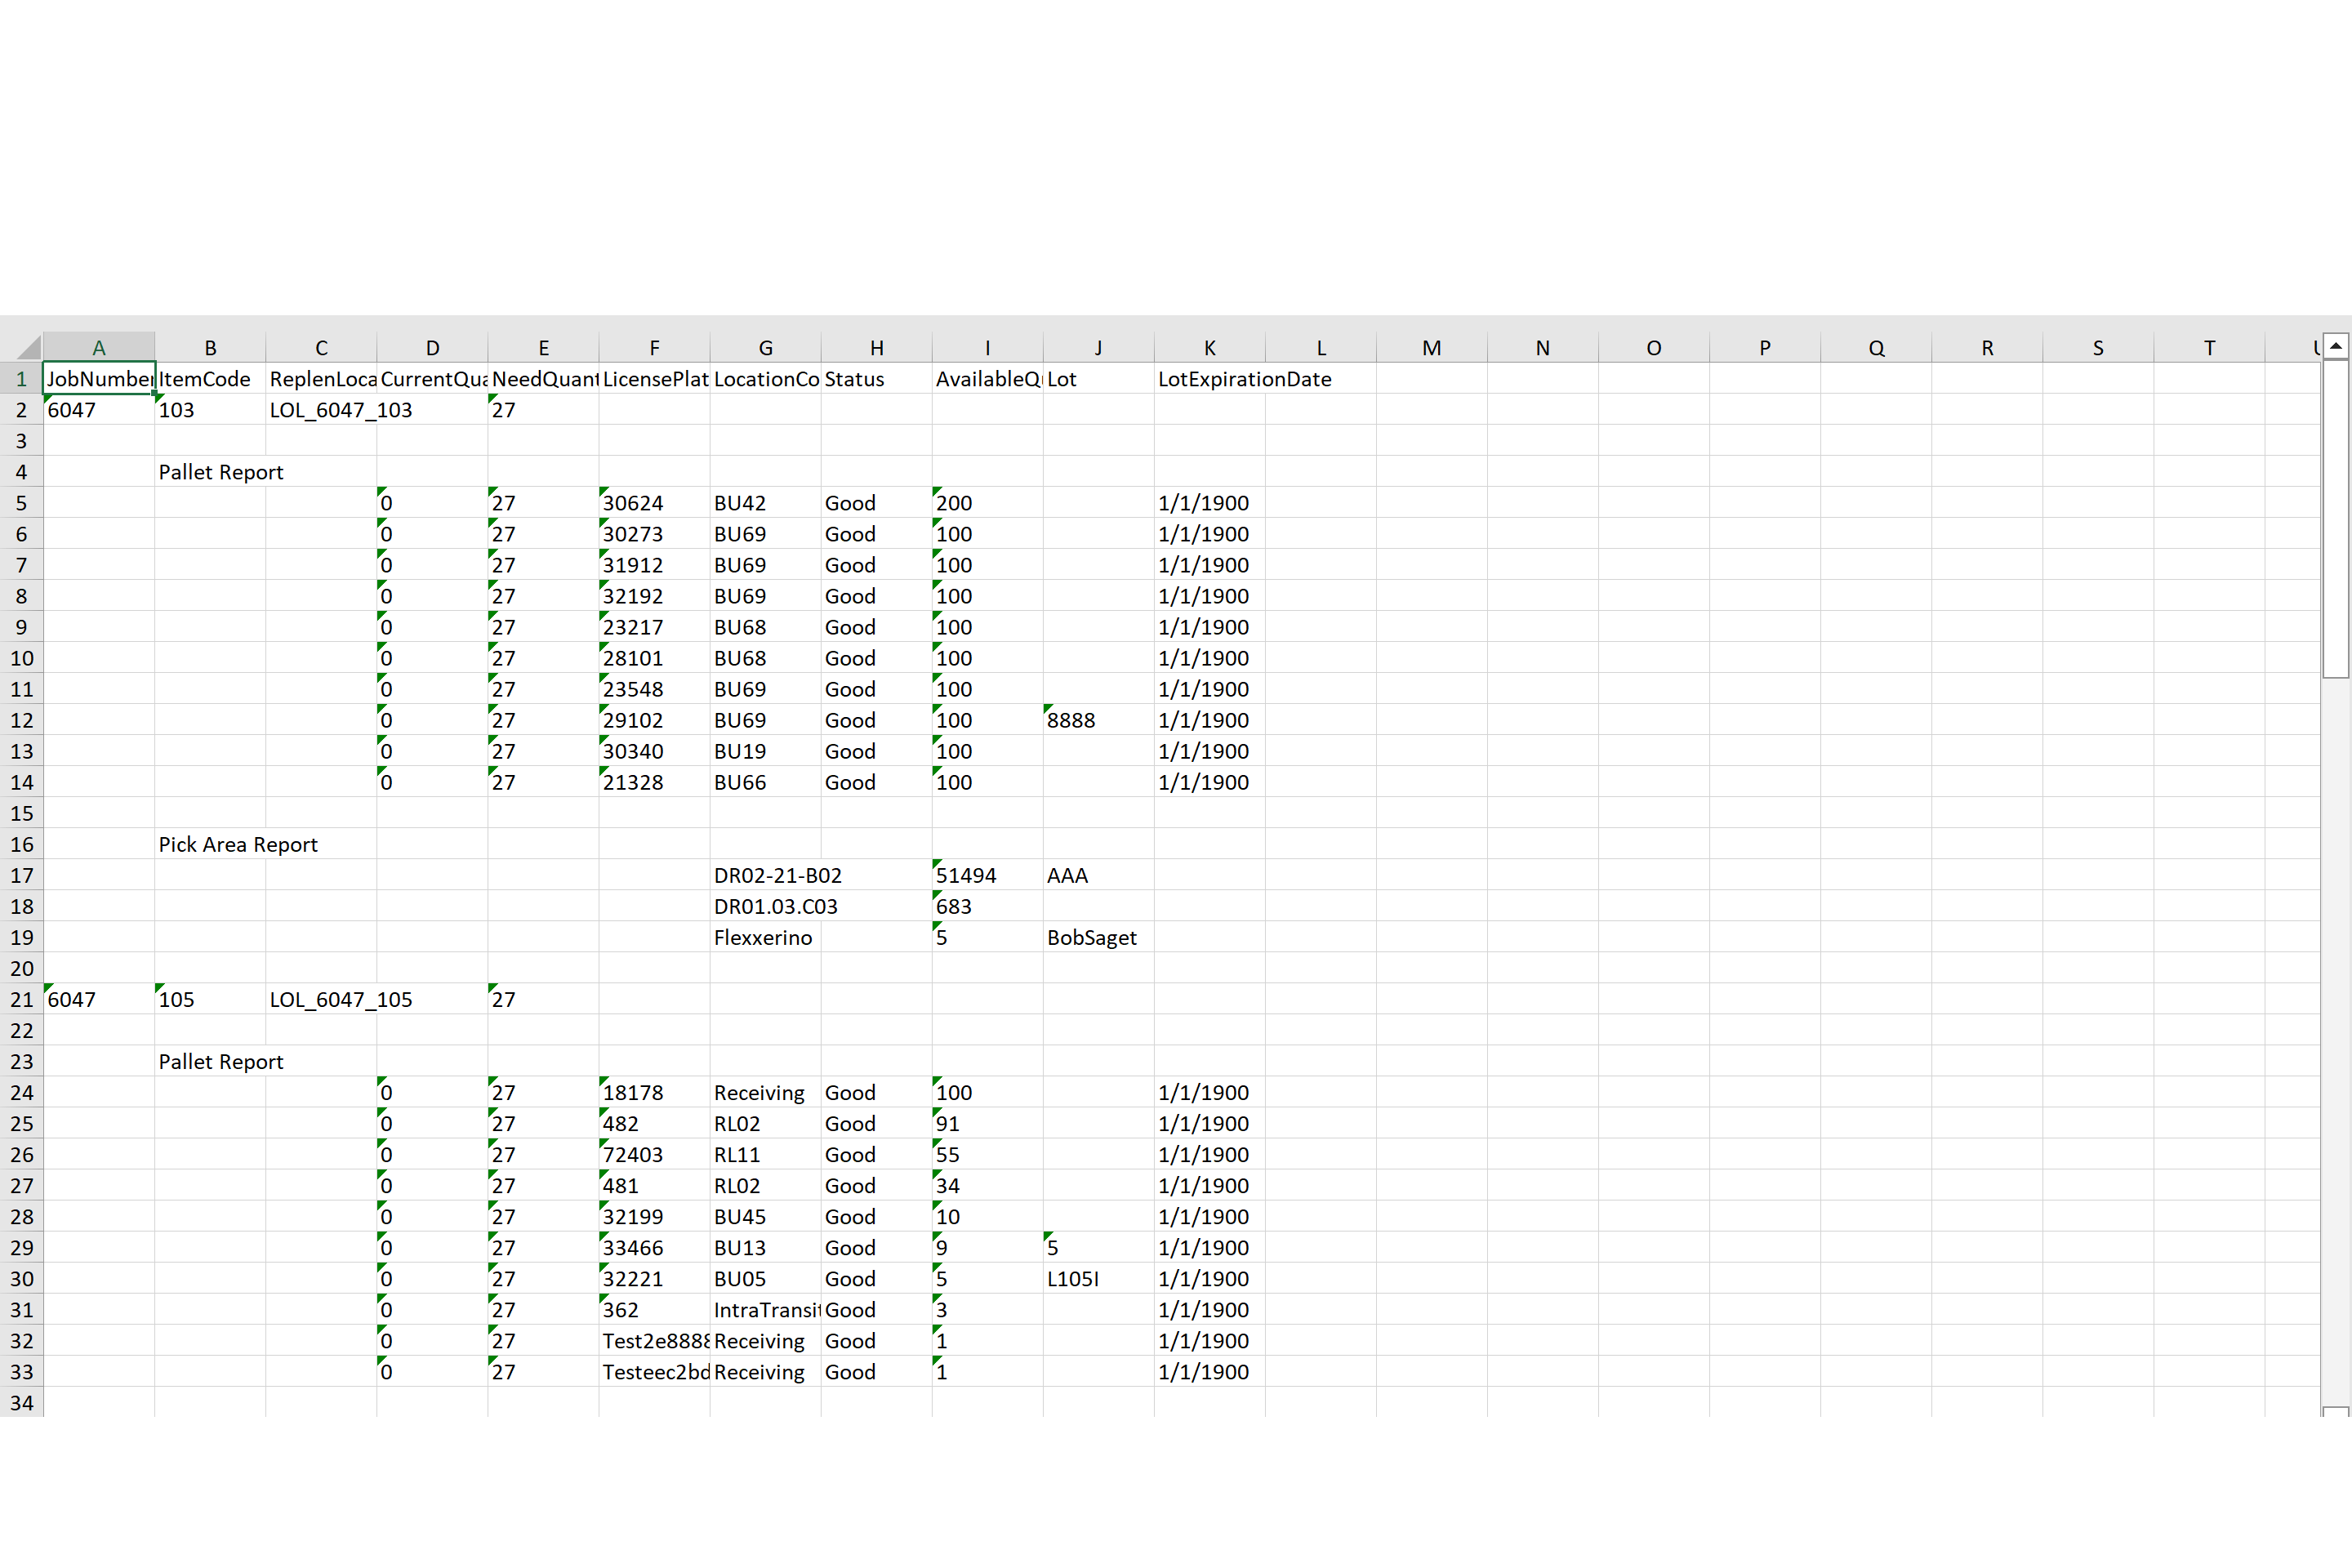This screenshot has width=2352, height=1568.
Task: Click license plate cell 33466
Action: pyautogui.click(x=654, y=1247)
